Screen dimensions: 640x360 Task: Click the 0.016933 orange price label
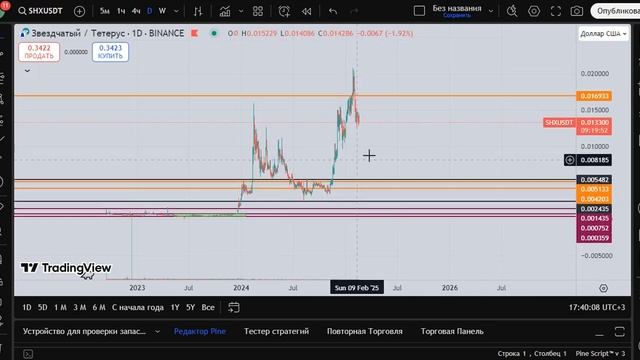[x=594, y=96]
